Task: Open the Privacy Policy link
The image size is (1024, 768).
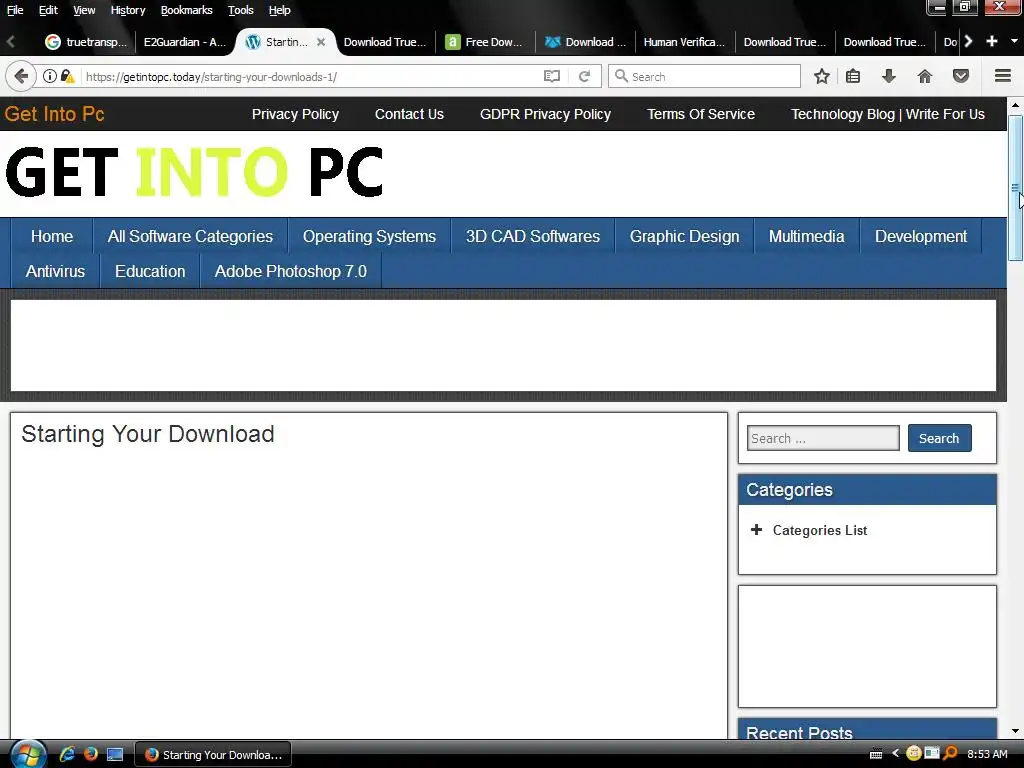Action: click(x=295, y=114)
